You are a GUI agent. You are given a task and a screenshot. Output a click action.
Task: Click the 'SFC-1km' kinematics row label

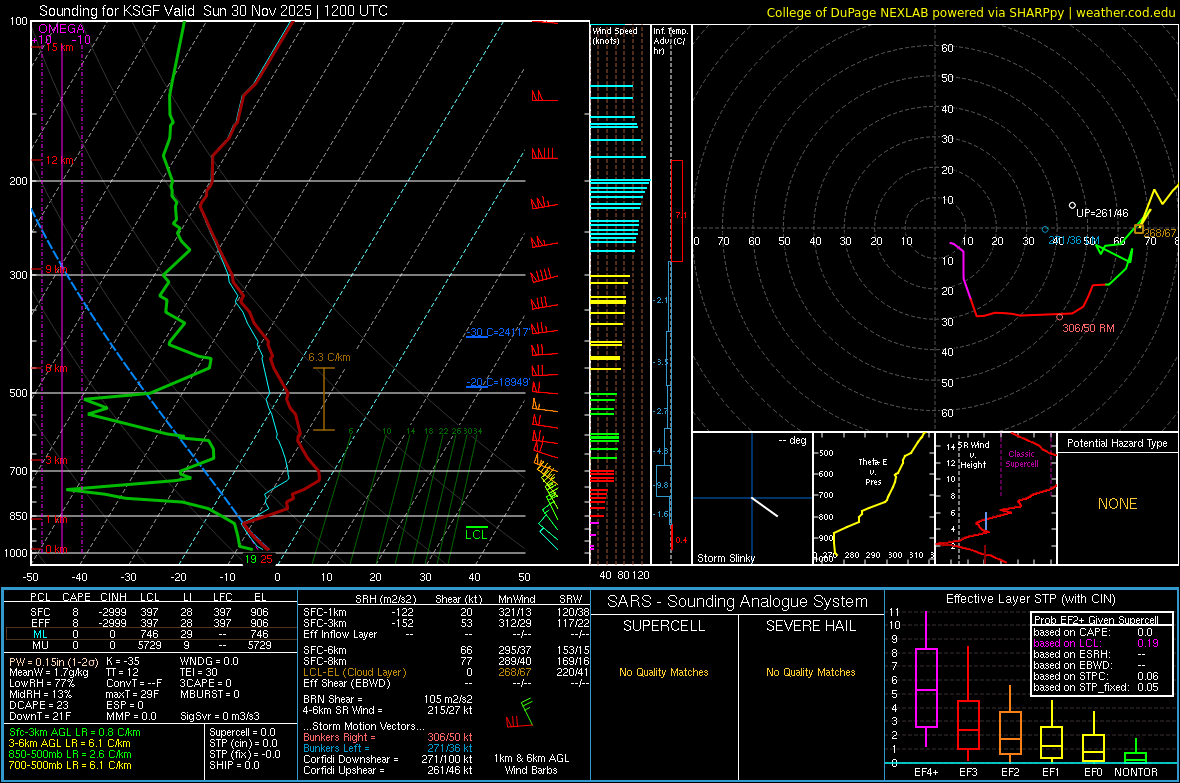pos(325,612)
